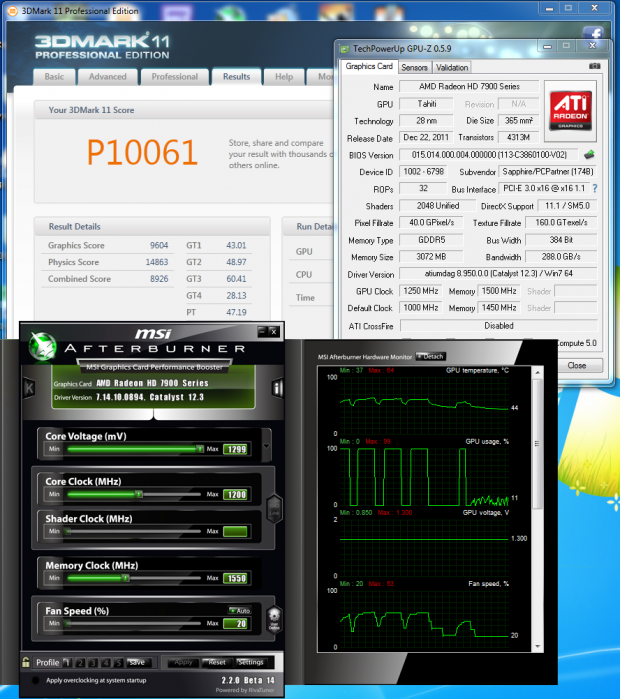Screen dimensions: 620x699
Task: Expand the Core Voltage dropdown arrow
Action: (267, 446)
